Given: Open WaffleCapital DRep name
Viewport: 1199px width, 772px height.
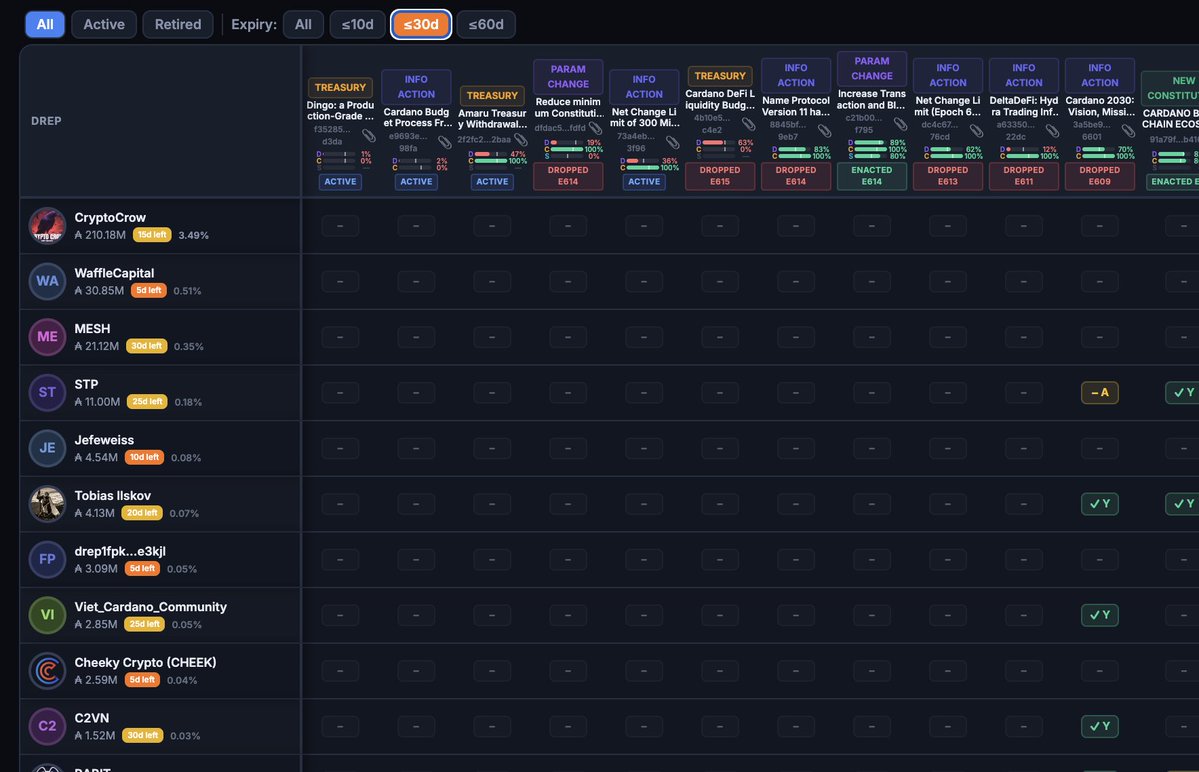Looking at the screenshot, I should pos(114,273).
